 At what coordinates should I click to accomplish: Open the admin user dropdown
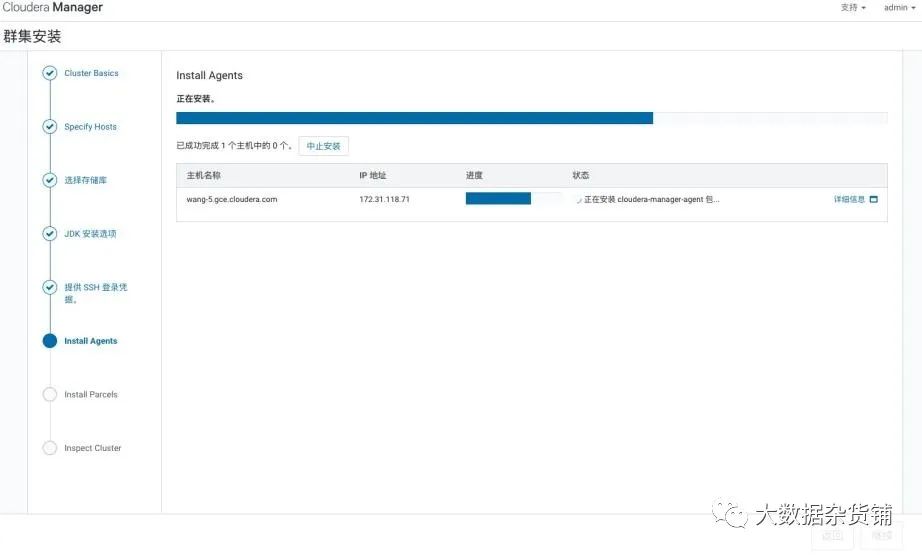(899, 8)
